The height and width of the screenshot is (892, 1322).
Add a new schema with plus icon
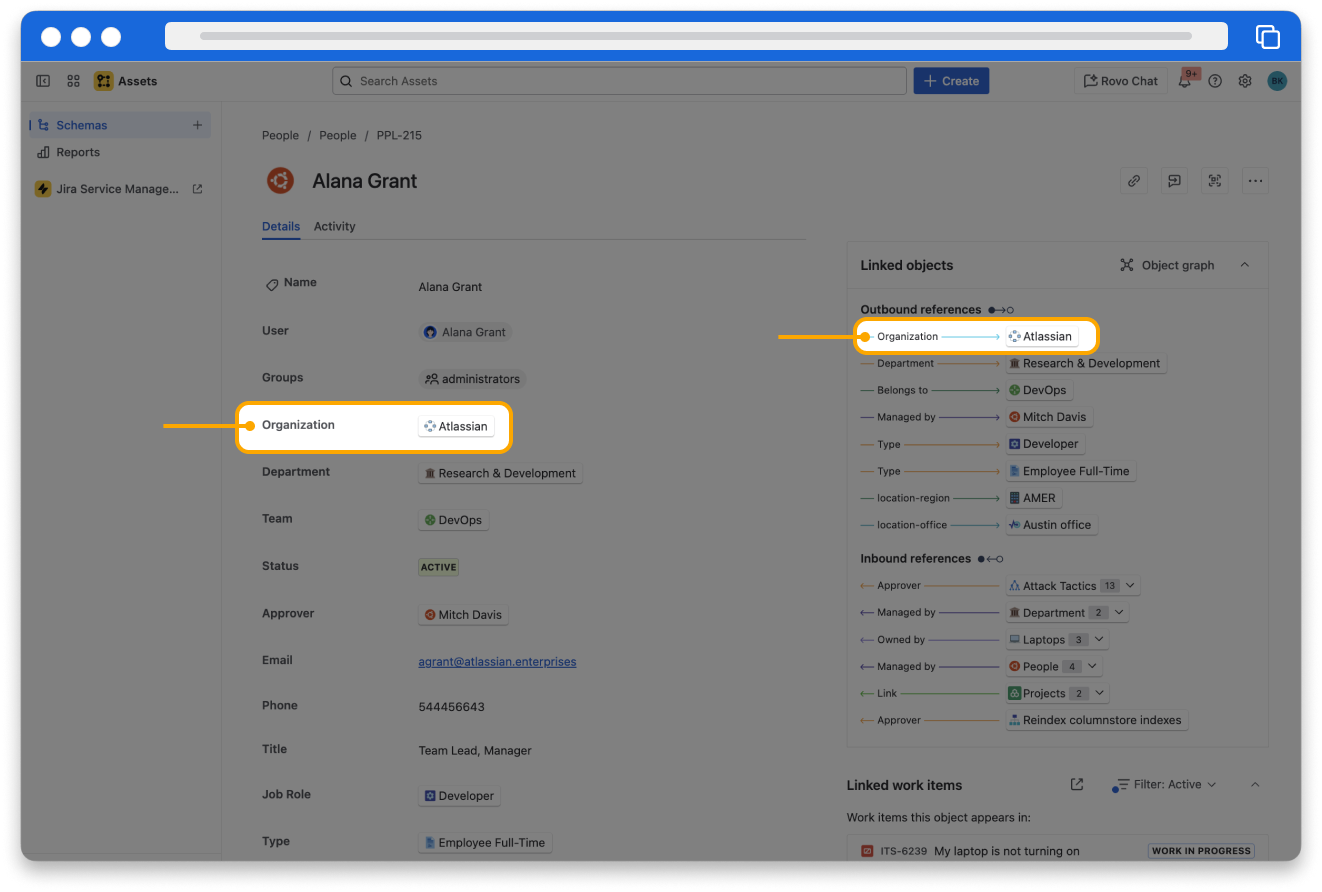click(x=197, y=125)
